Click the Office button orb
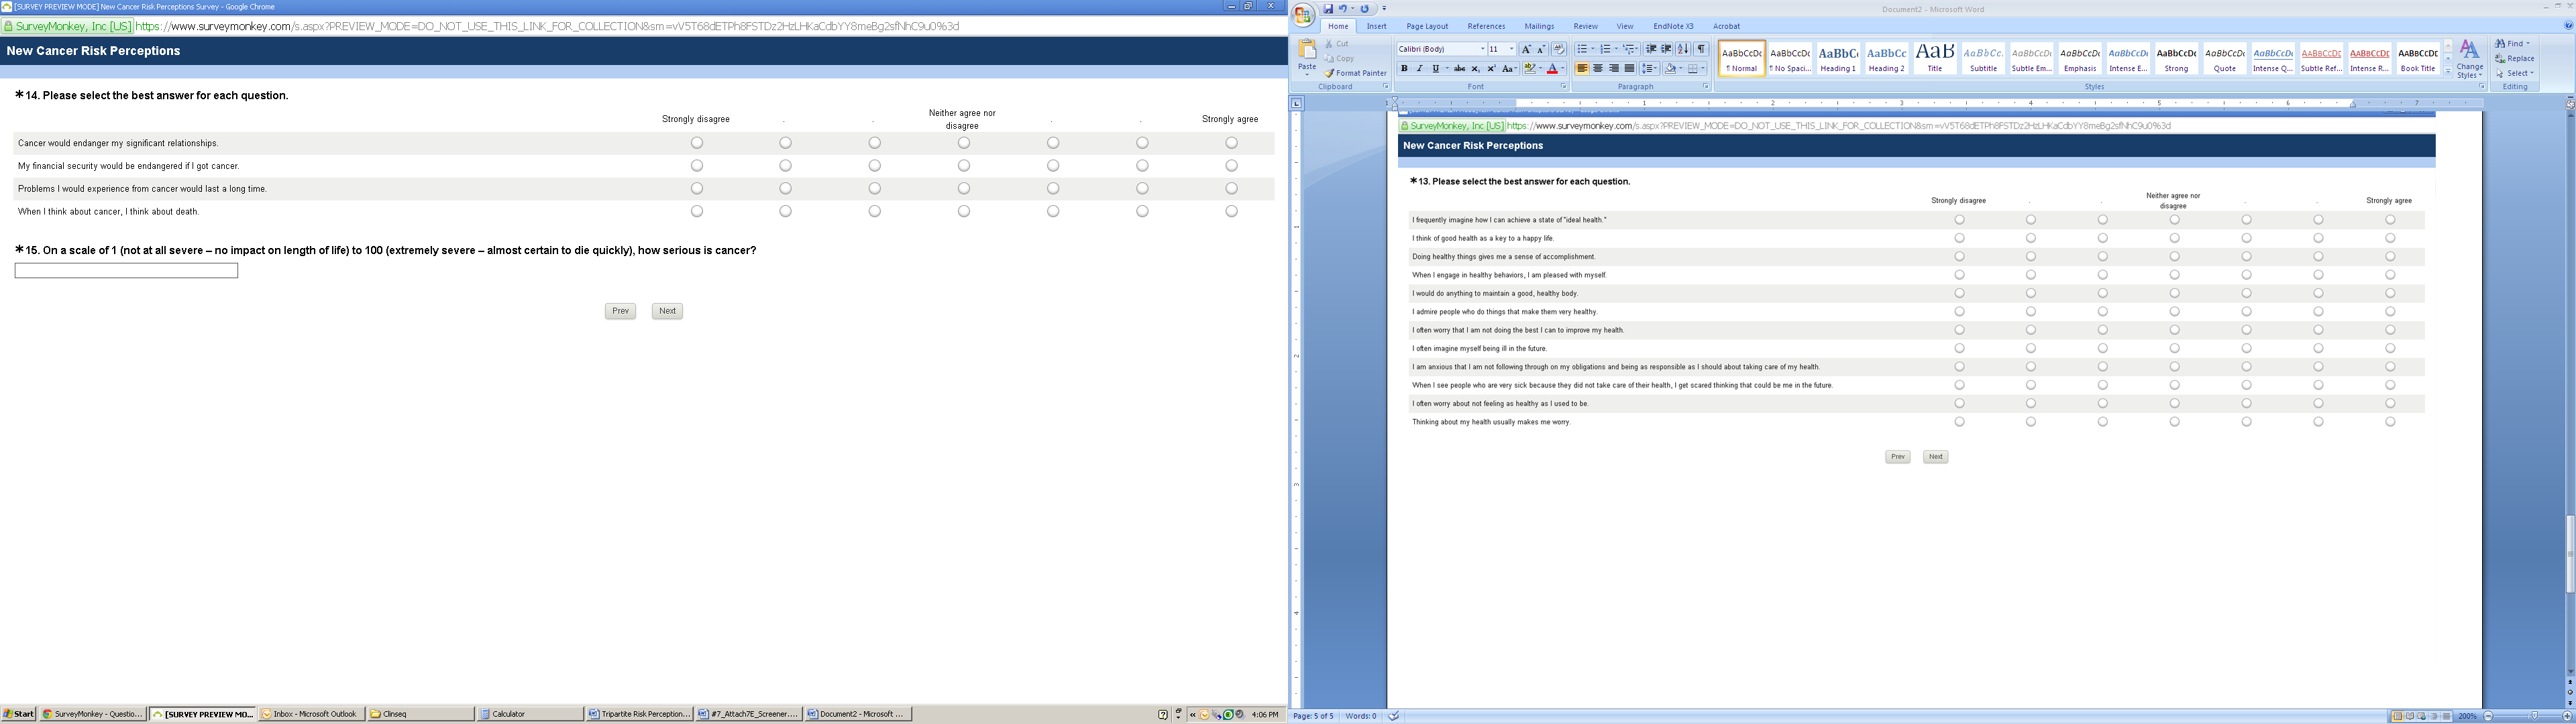The height and width of the screenshot is (724, 2576). [1303, 14]
